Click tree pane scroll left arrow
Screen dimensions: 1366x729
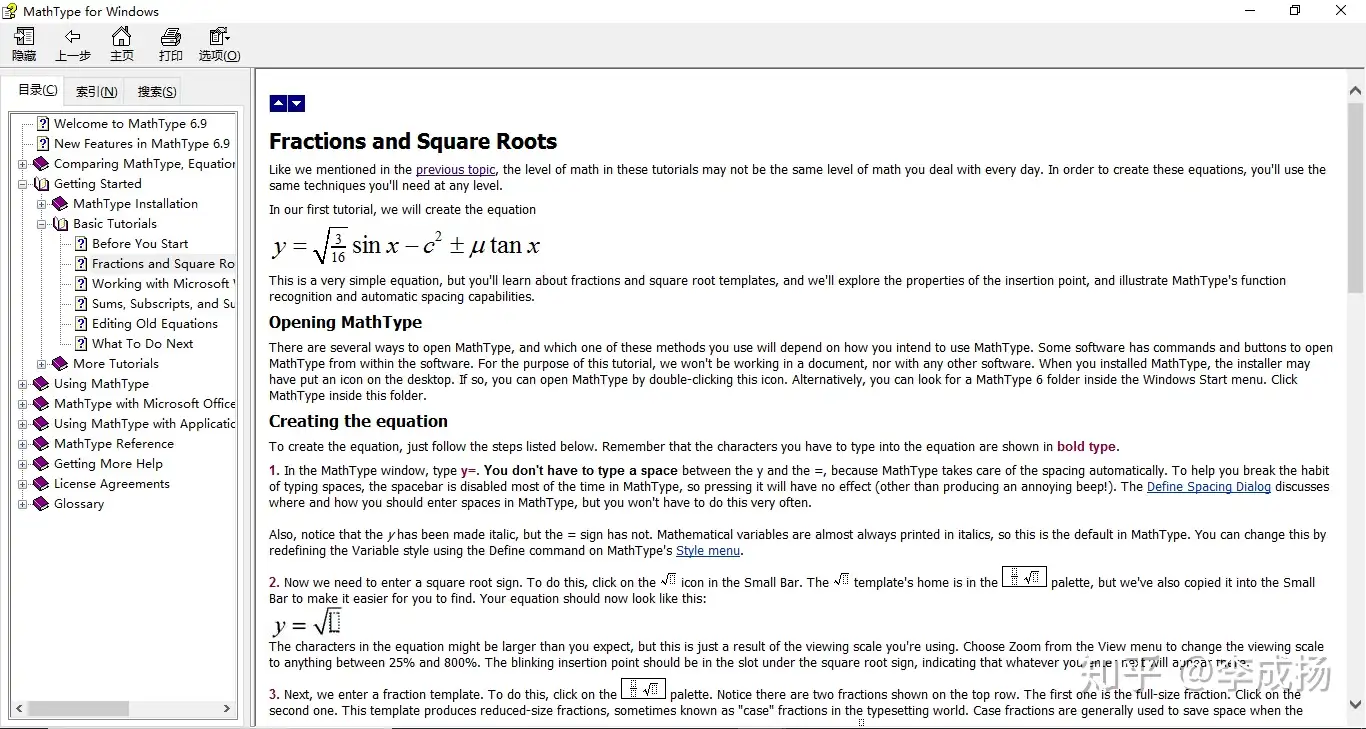(x=18, y=708)
